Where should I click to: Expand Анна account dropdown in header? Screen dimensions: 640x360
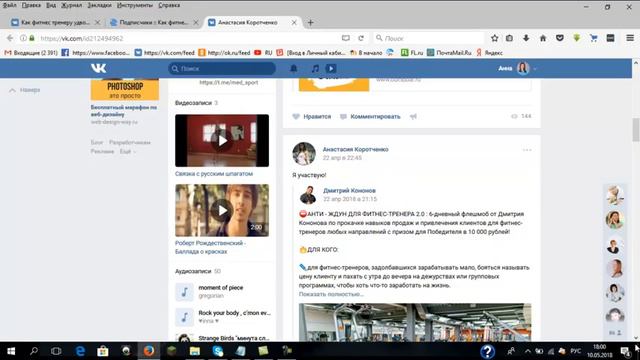pyautogui.click(x=517, y=69)
